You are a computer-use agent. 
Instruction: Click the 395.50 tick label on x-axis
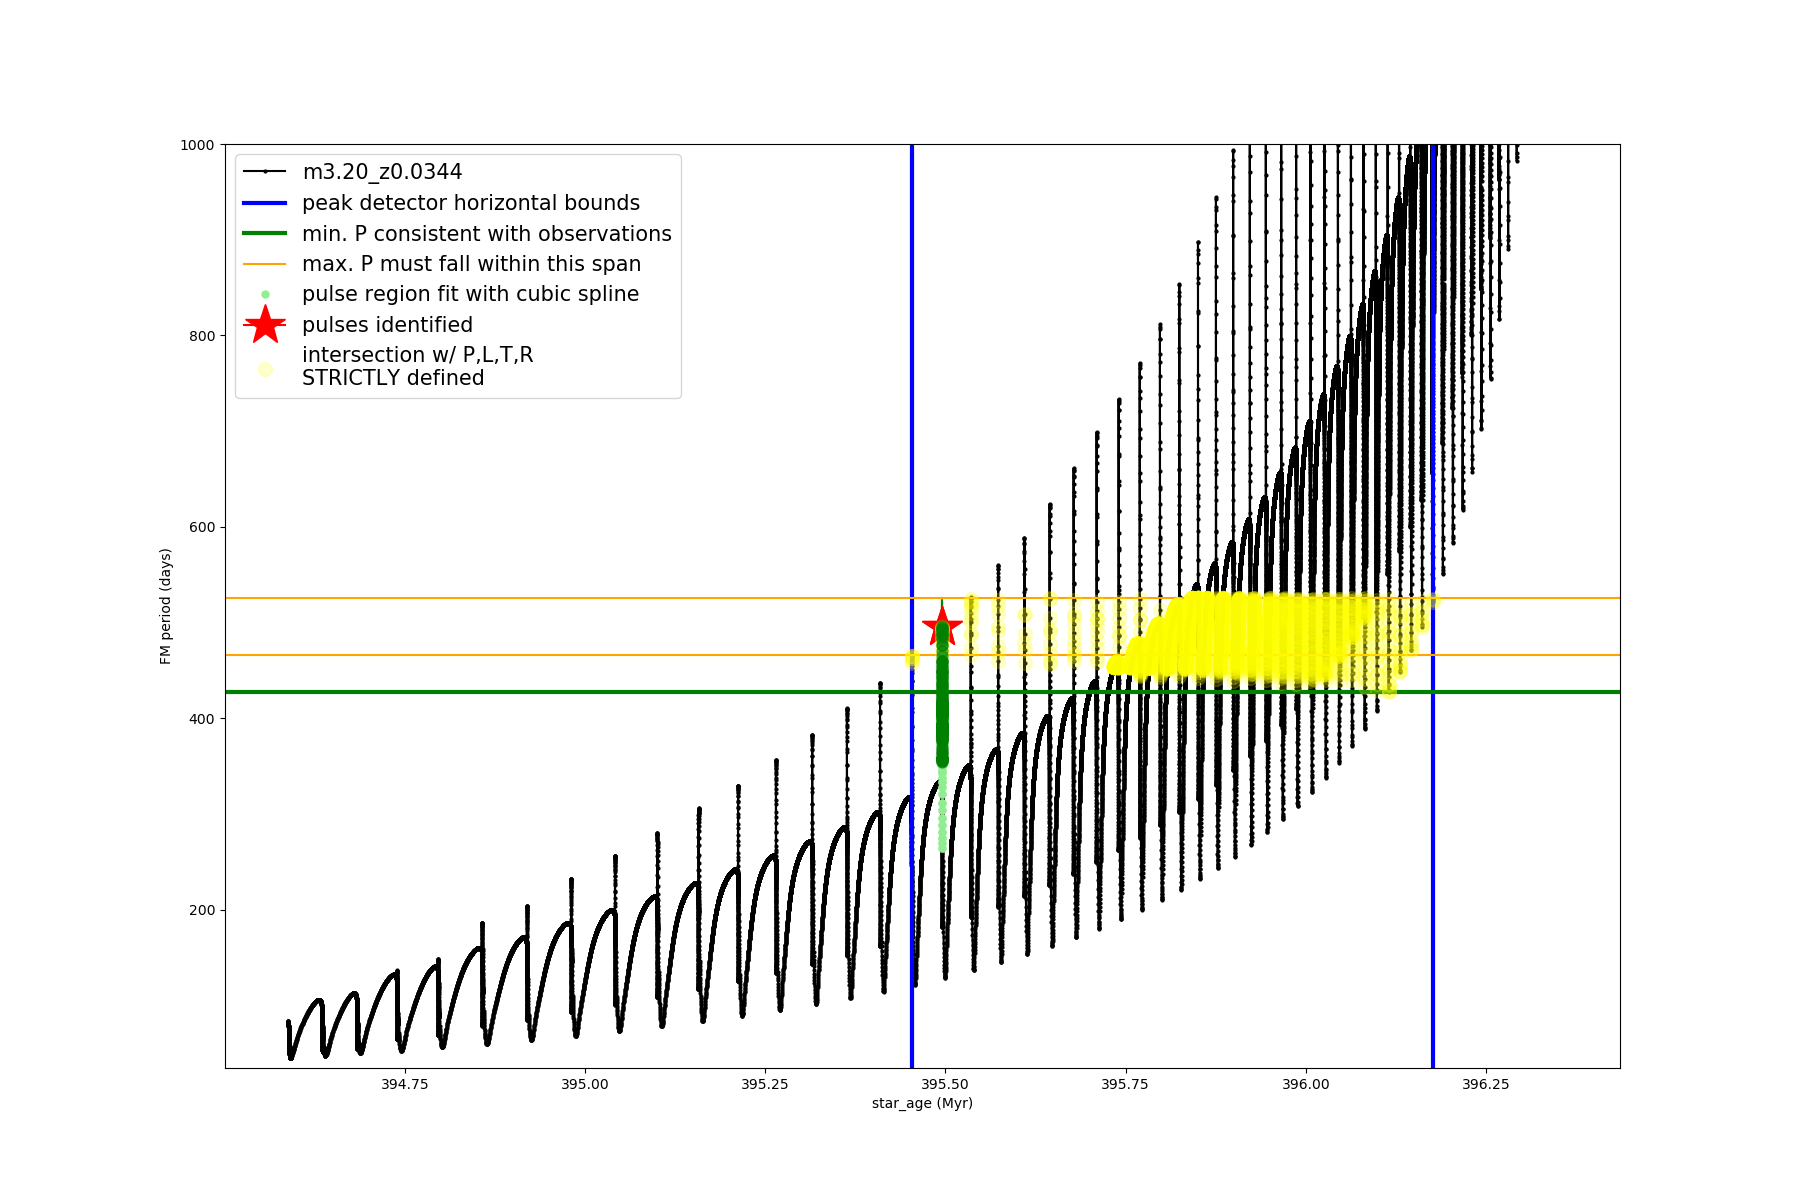click(x=945, y=1084)
